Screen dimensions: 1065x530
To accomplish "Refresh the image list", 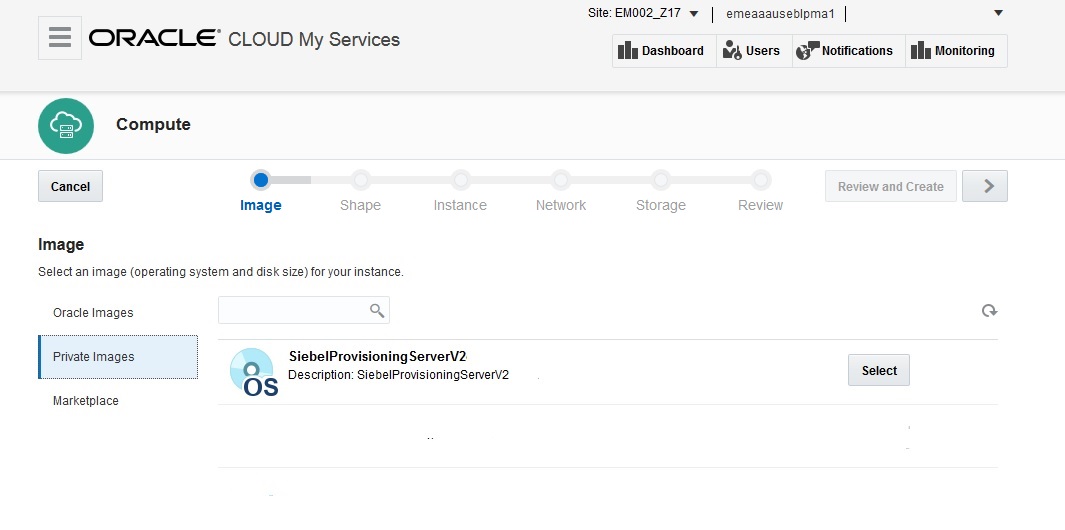I will click(989, 311).
